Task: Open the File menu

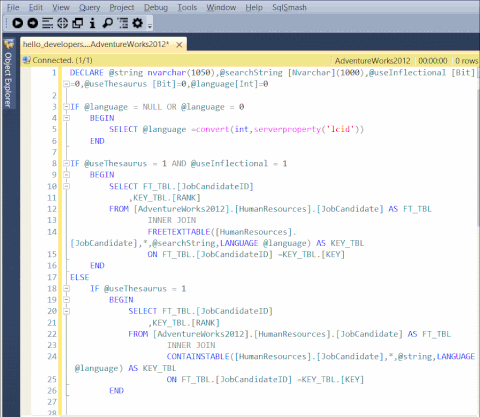Action: [x=13, y=7]
